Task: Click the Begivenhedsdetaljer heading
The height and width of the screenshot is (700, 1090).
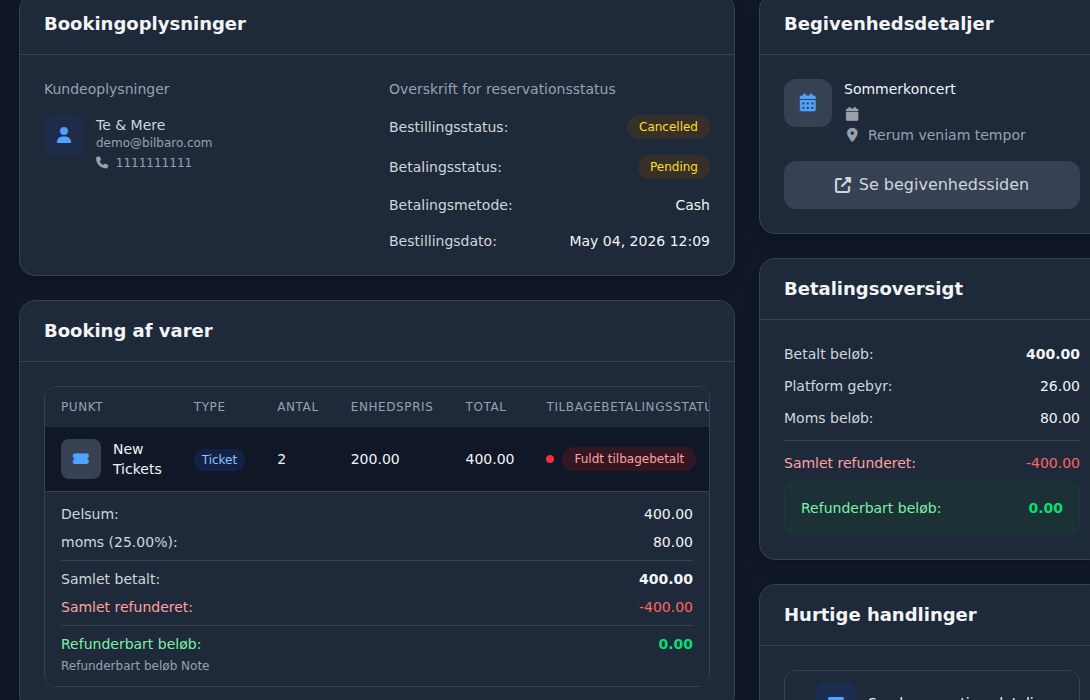Action: [889, 24]
